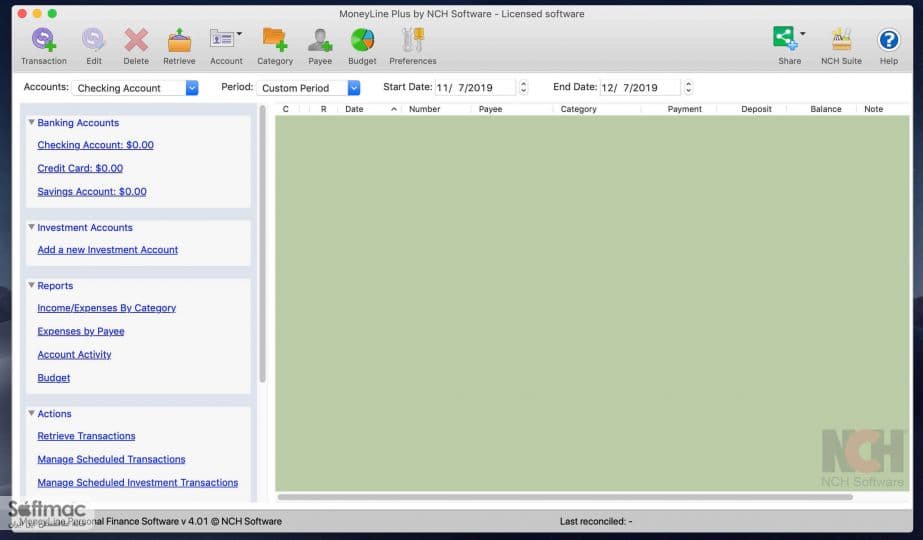The height and width of the screenshot is (540, 923).
Task: Click the sidebar vertical scrollbar
Action: [x=263, y=243]
